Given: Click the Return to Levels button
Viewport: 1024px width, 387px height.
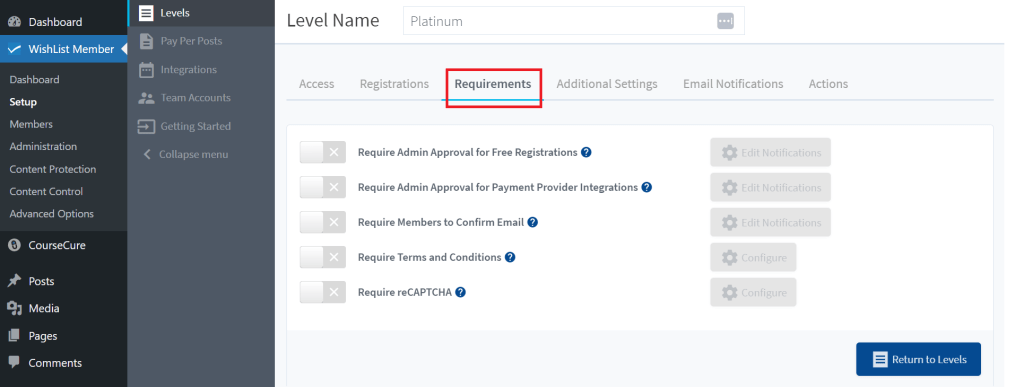Looking at the screenshot, I should pyautogui.click(x=918, y=359).
